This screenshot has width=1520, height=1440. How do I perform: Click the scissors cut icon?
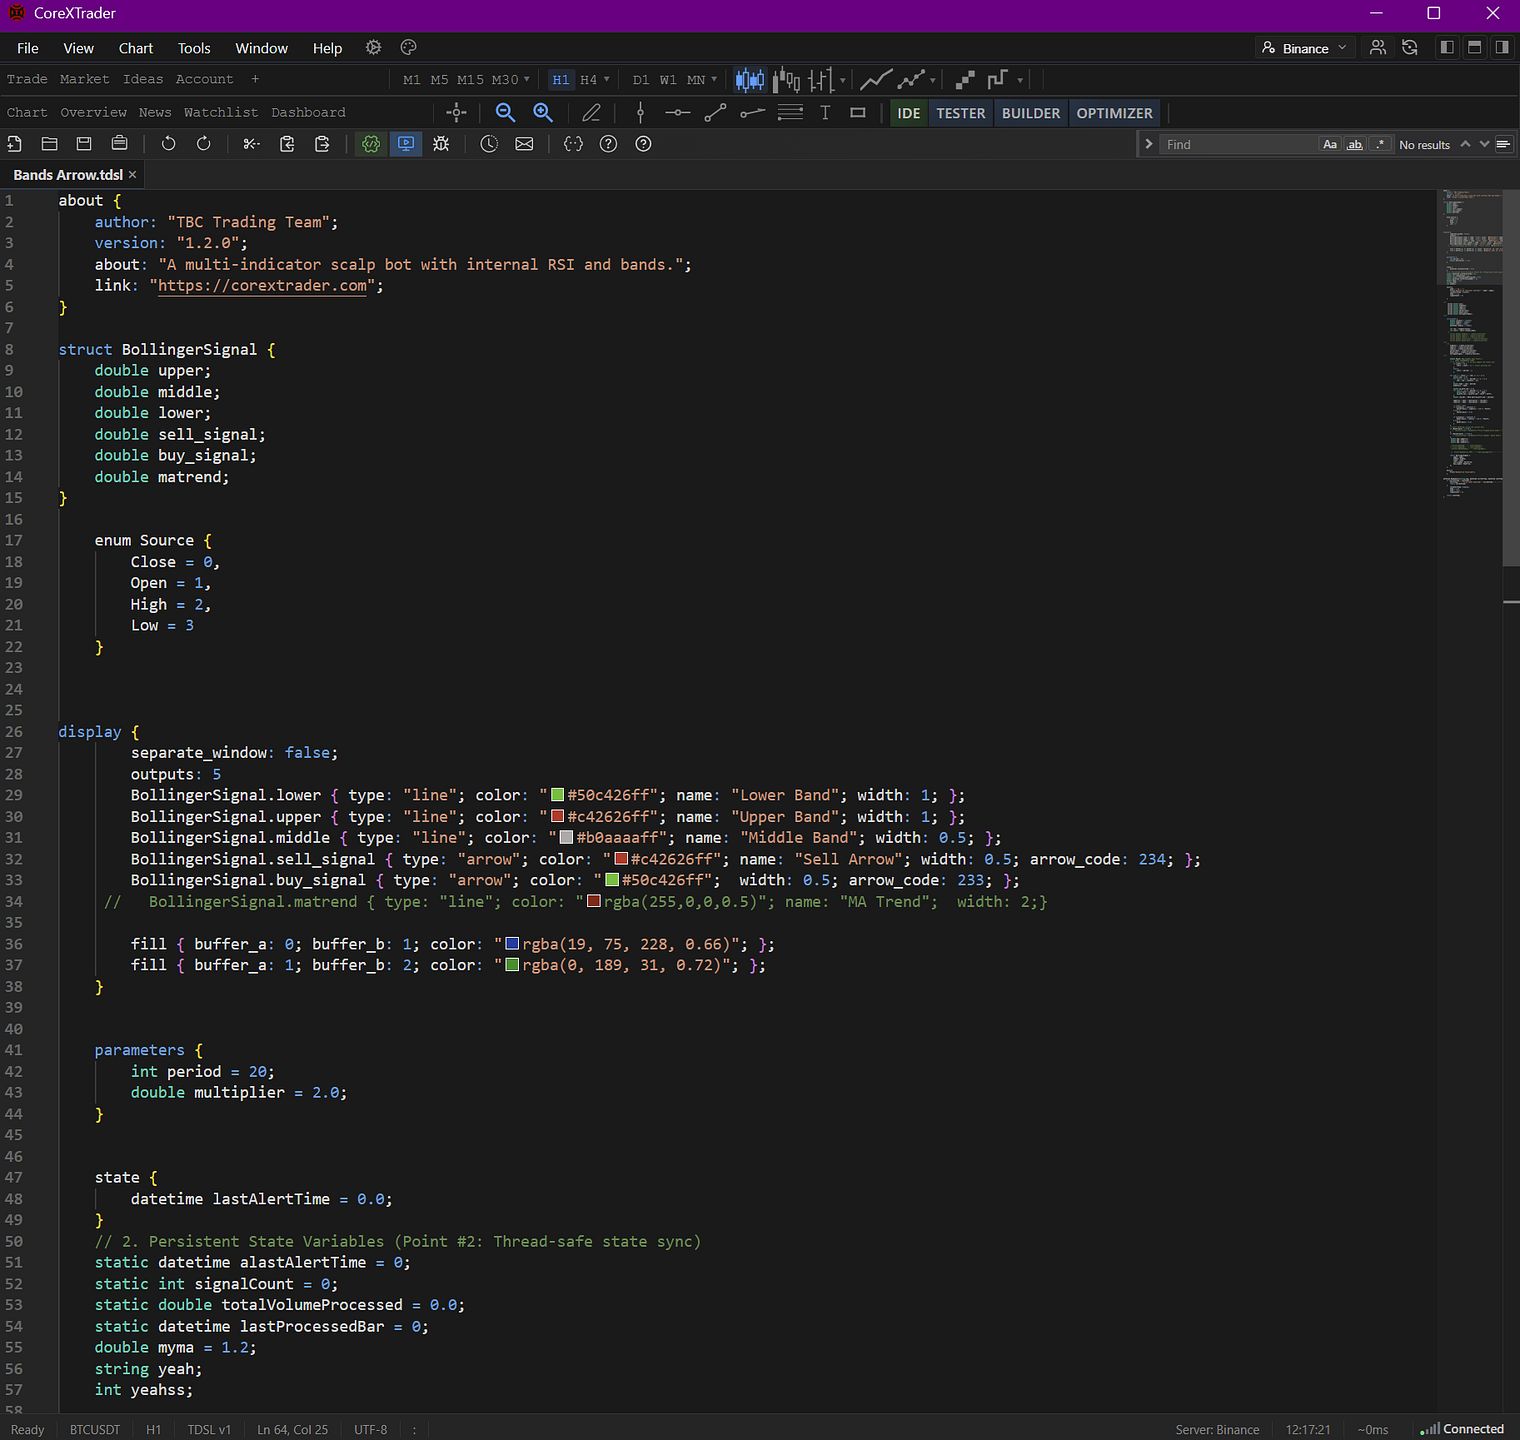coord(251,144)
